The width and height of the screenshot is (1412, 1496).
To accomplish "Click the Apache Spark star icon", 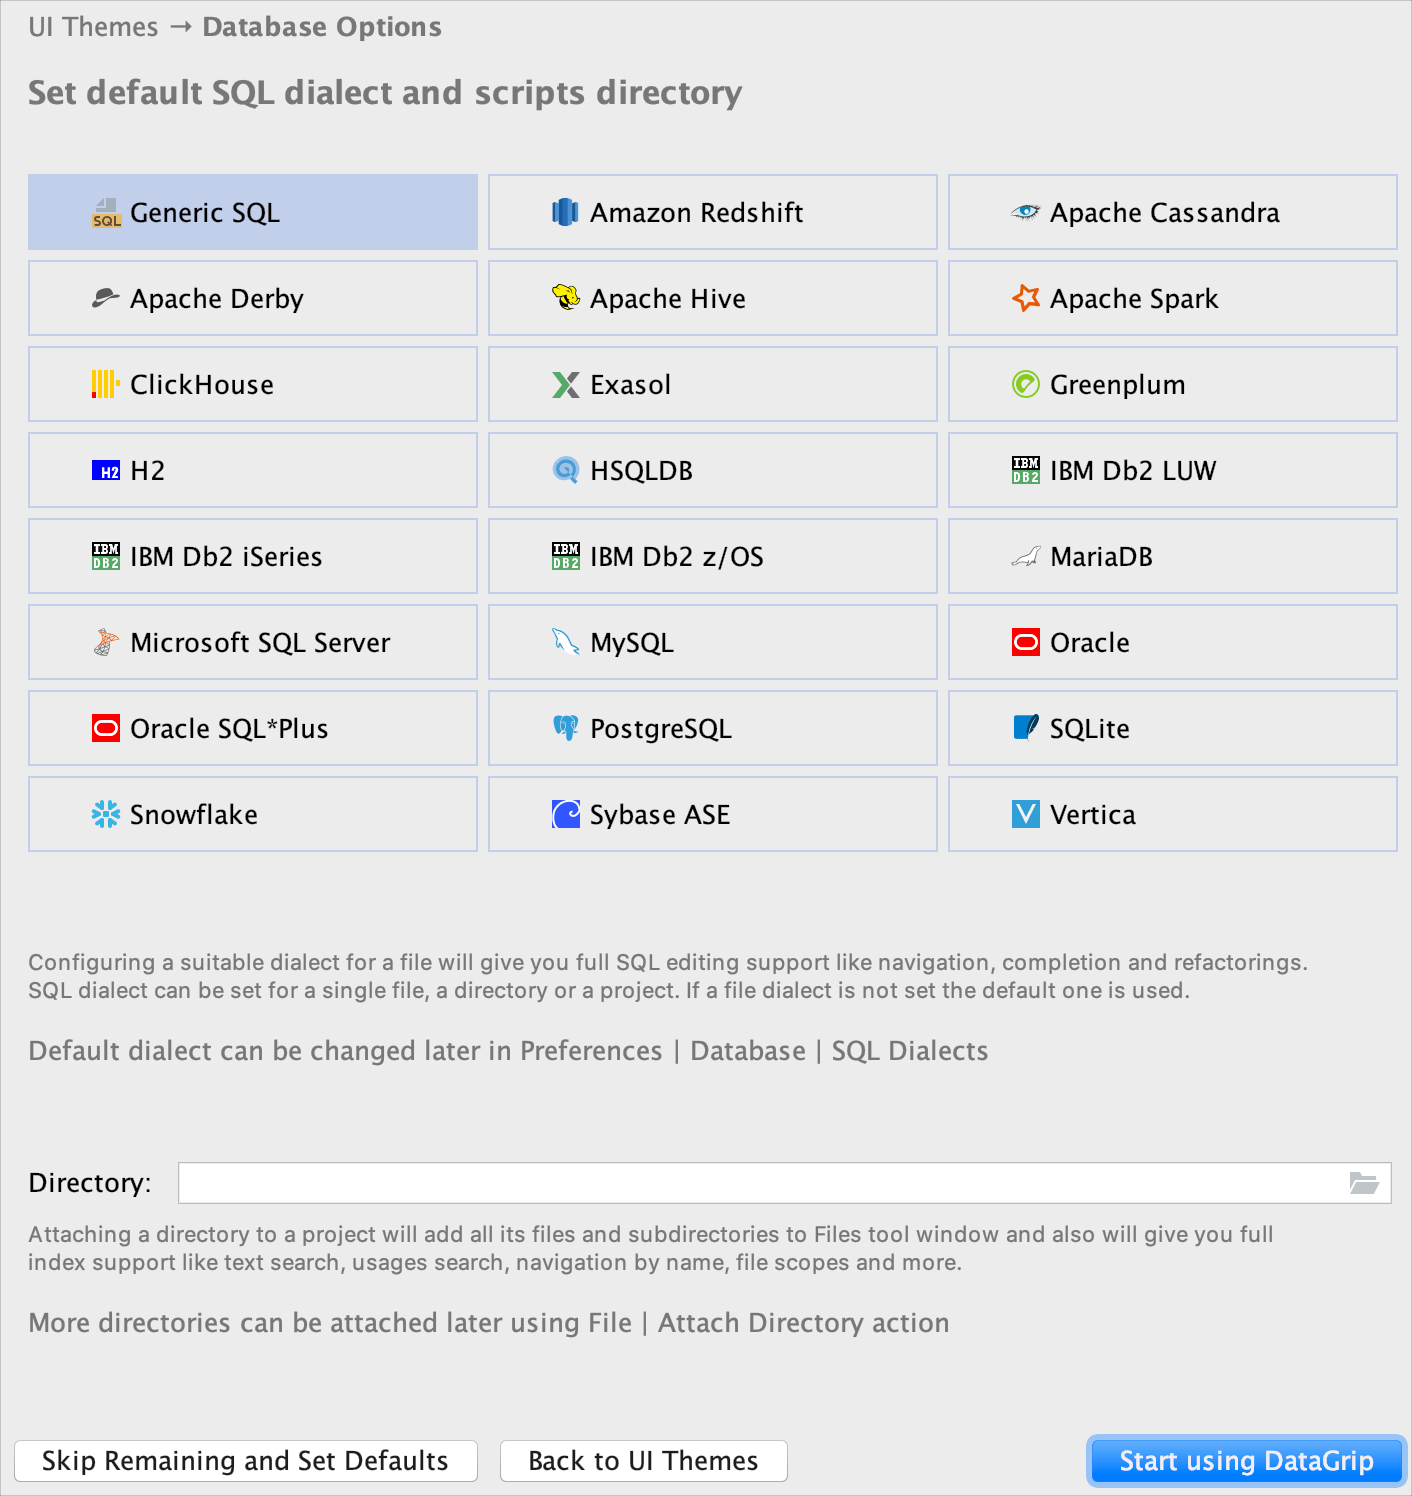I will tap(1026, 298).
